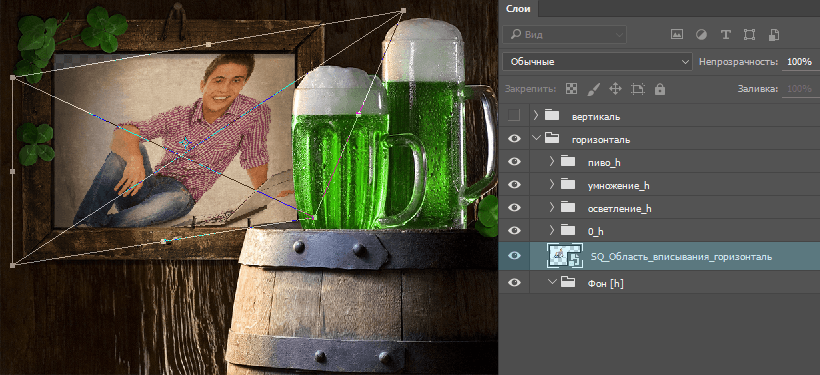Click transform handle at top-right corner

403,10
